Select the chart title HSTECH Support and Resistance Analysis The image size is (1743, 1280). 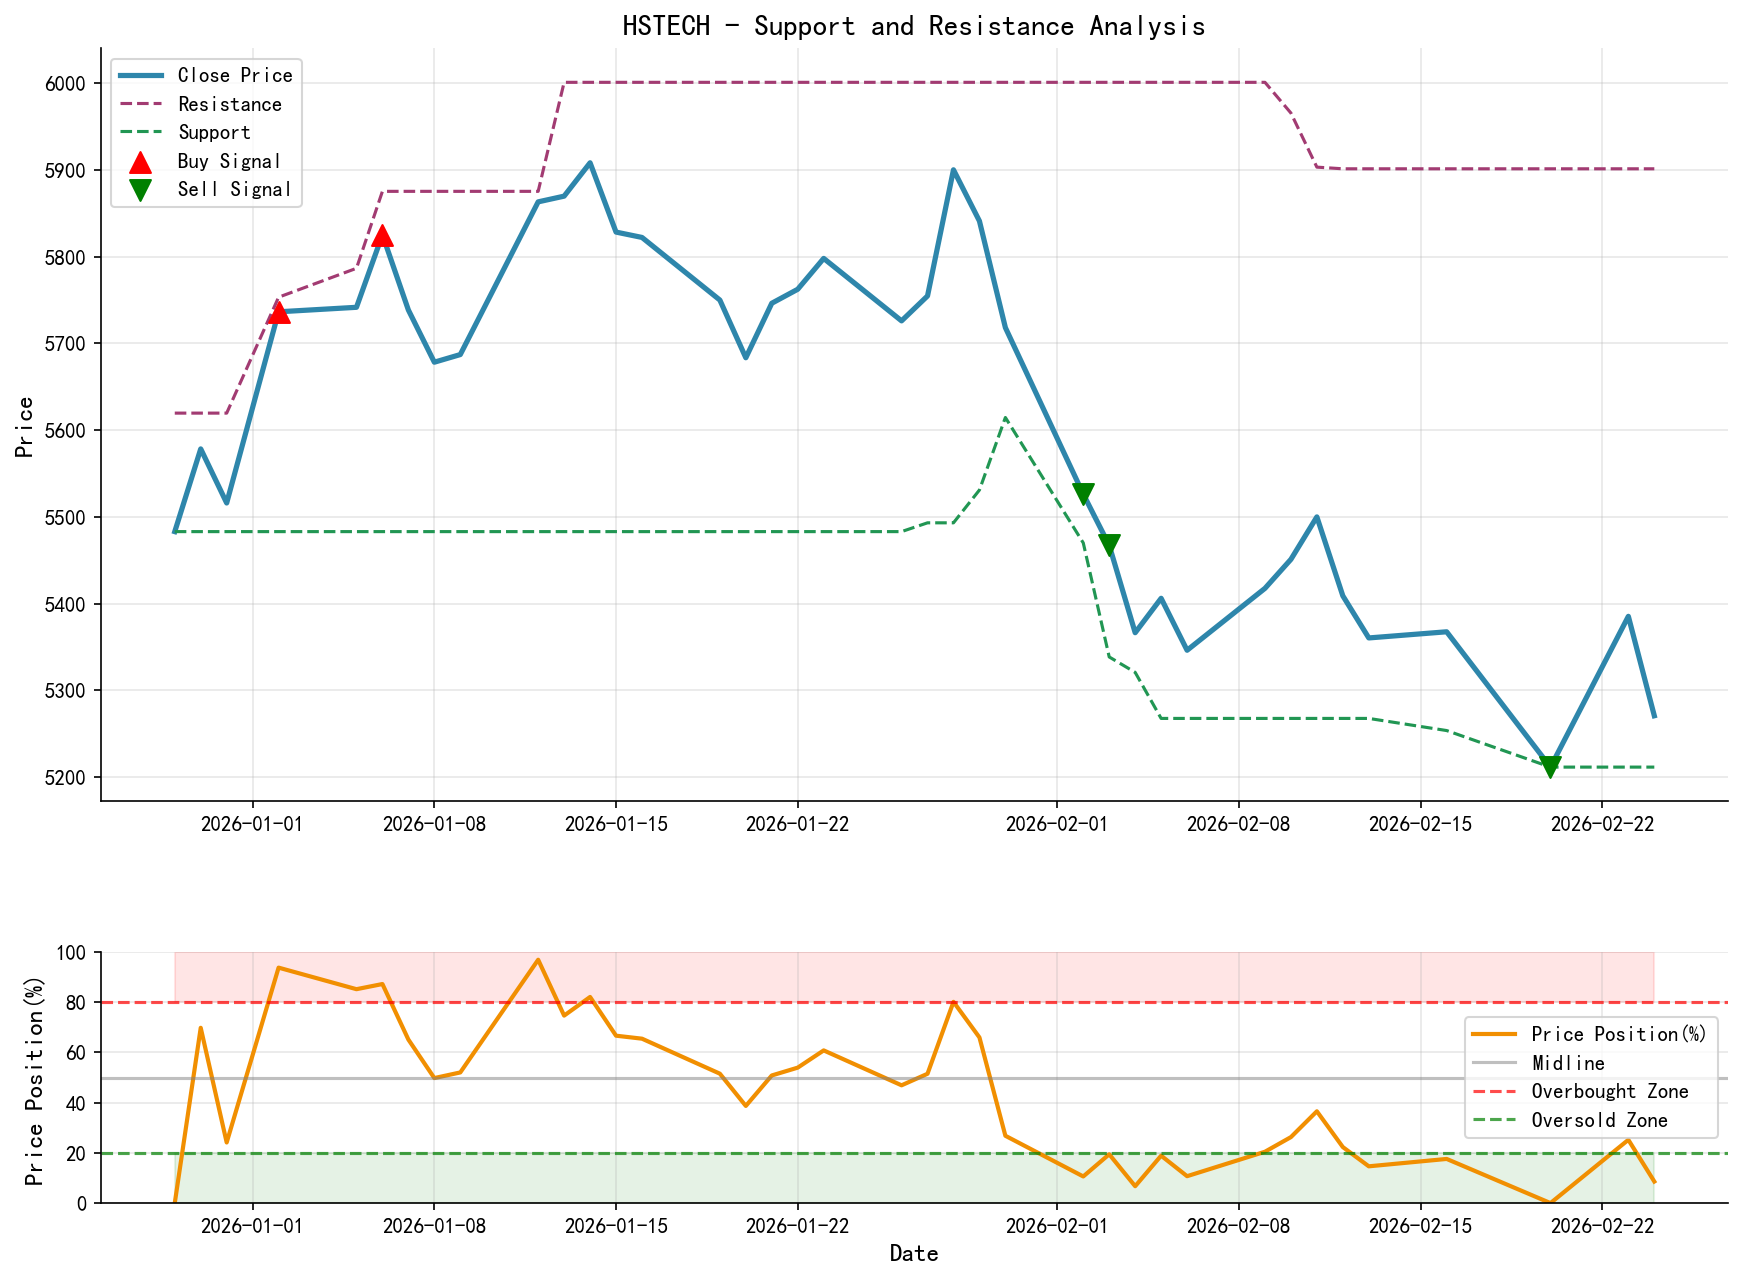point(915,26)
